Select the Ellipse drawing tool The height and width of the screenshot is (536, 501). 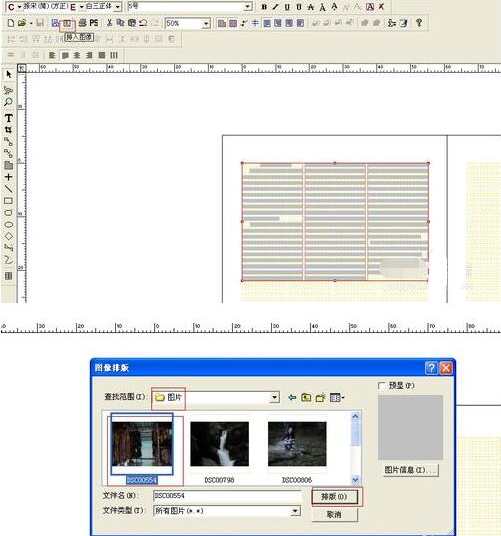click(x=9, y=225)
